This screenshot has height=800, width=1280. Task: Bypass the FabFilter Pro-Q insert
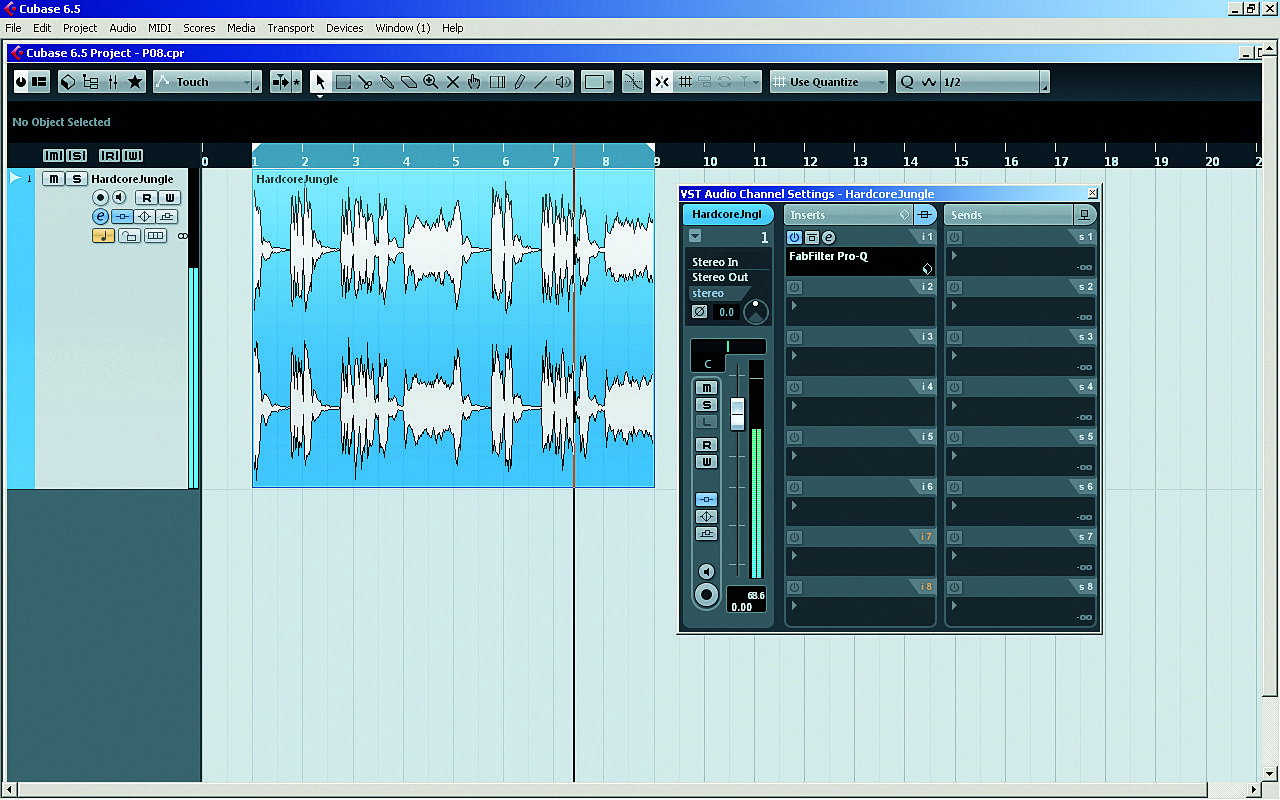pyautogui.click(x=812, y=237)
